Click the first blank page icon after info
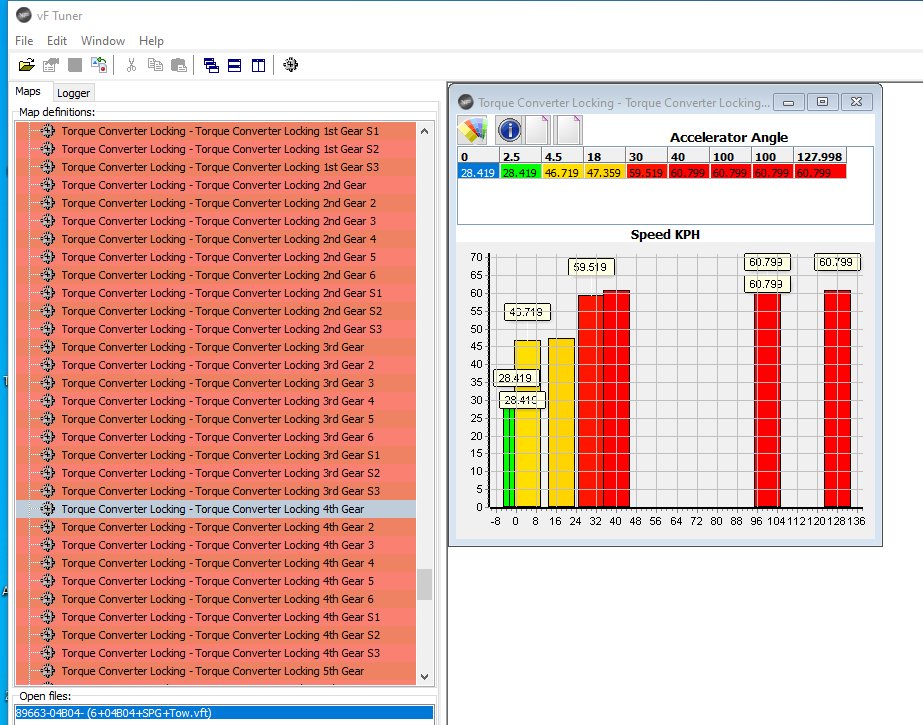The image size is (923, 725). pyautogui.click(x=537, y=130)
